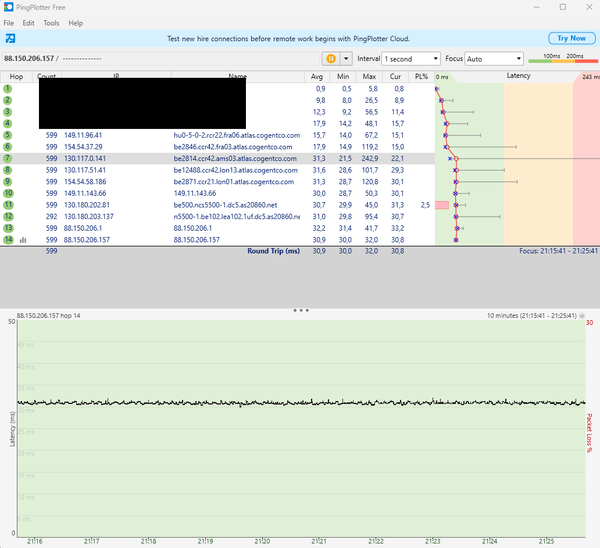Sort by the Max column header
This screenshot has height=548, width=600.
tap(369, 77)
